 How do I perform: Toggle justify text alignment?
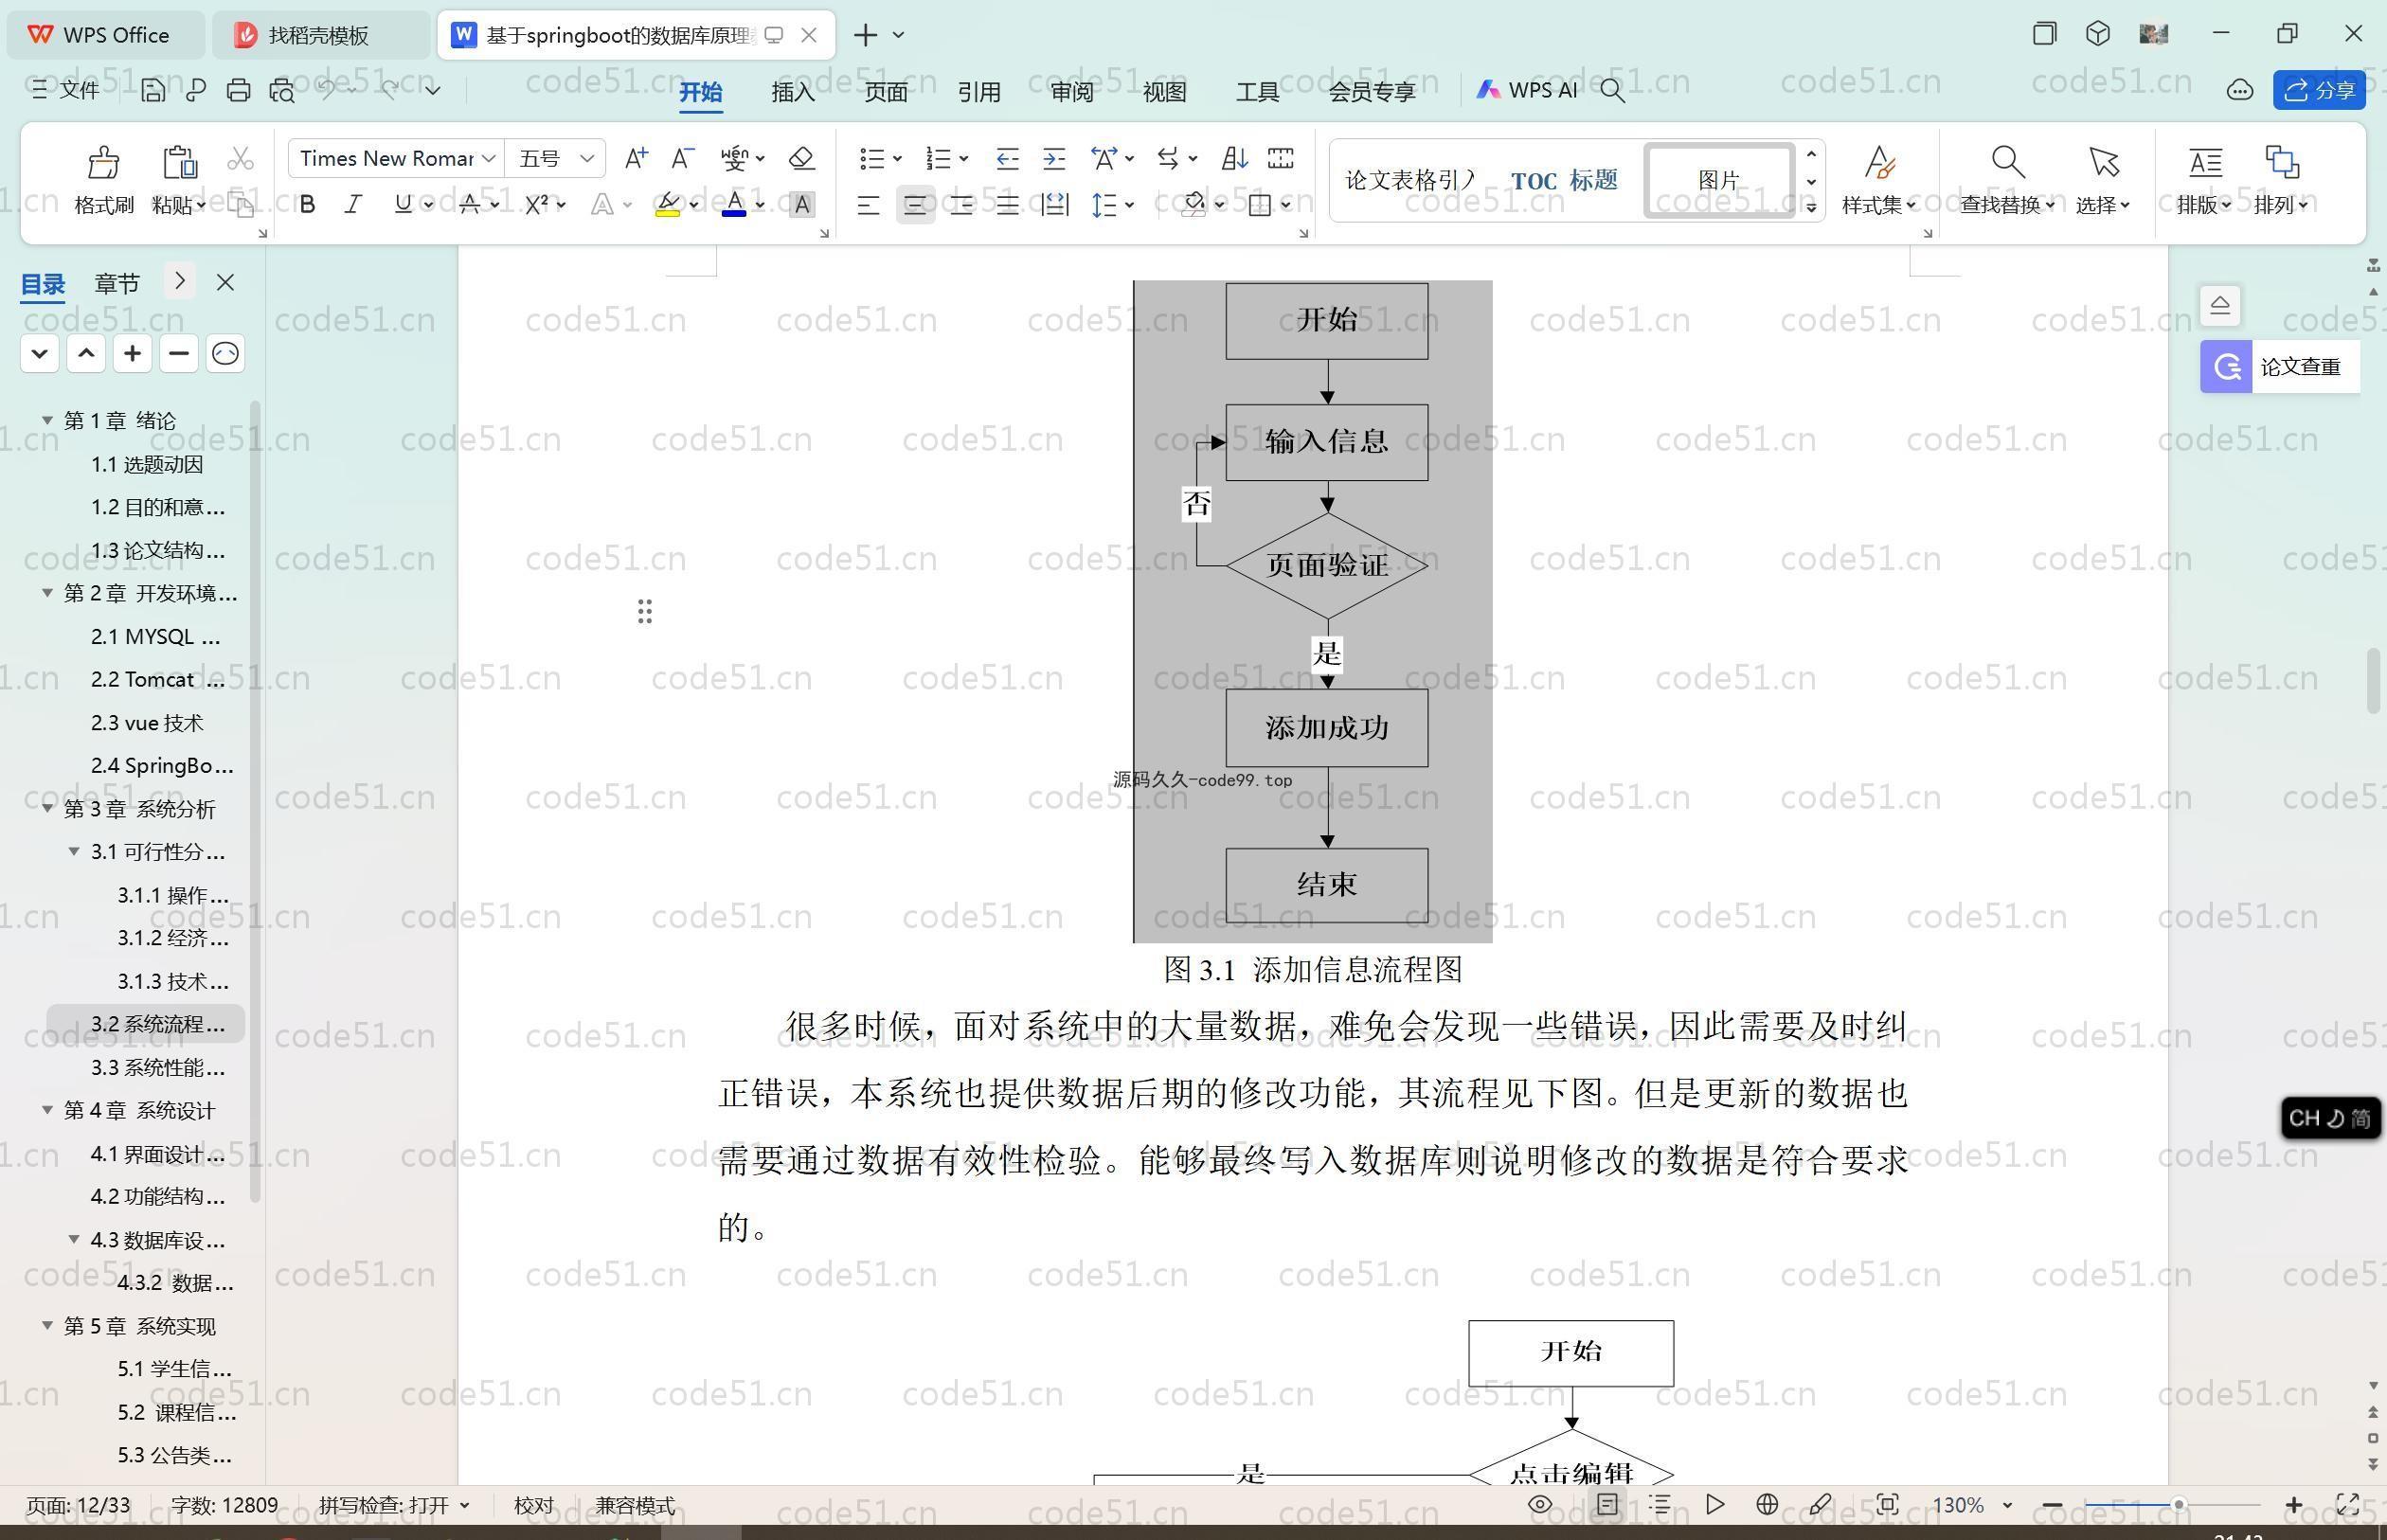point(1007,205)
